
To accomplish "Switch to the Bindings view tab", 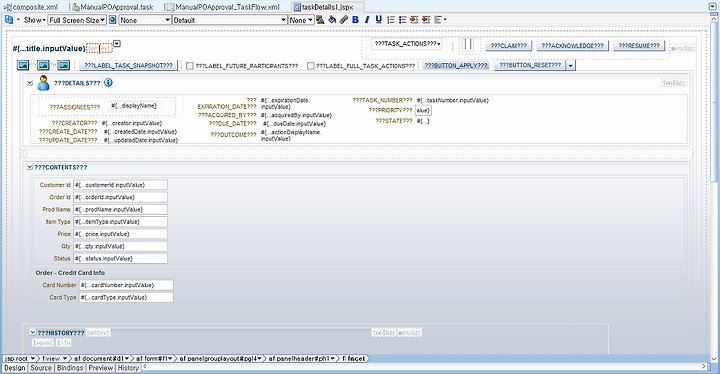I will coord(70,368).
